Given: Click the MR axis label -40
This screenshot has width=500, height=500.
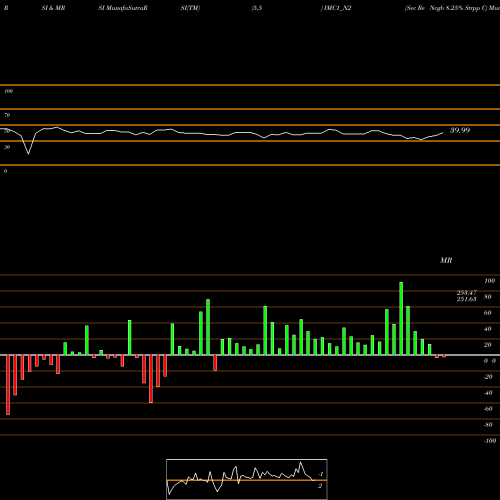Looking at the screenshot, I should pyautogui.click(x=488, y=393).
